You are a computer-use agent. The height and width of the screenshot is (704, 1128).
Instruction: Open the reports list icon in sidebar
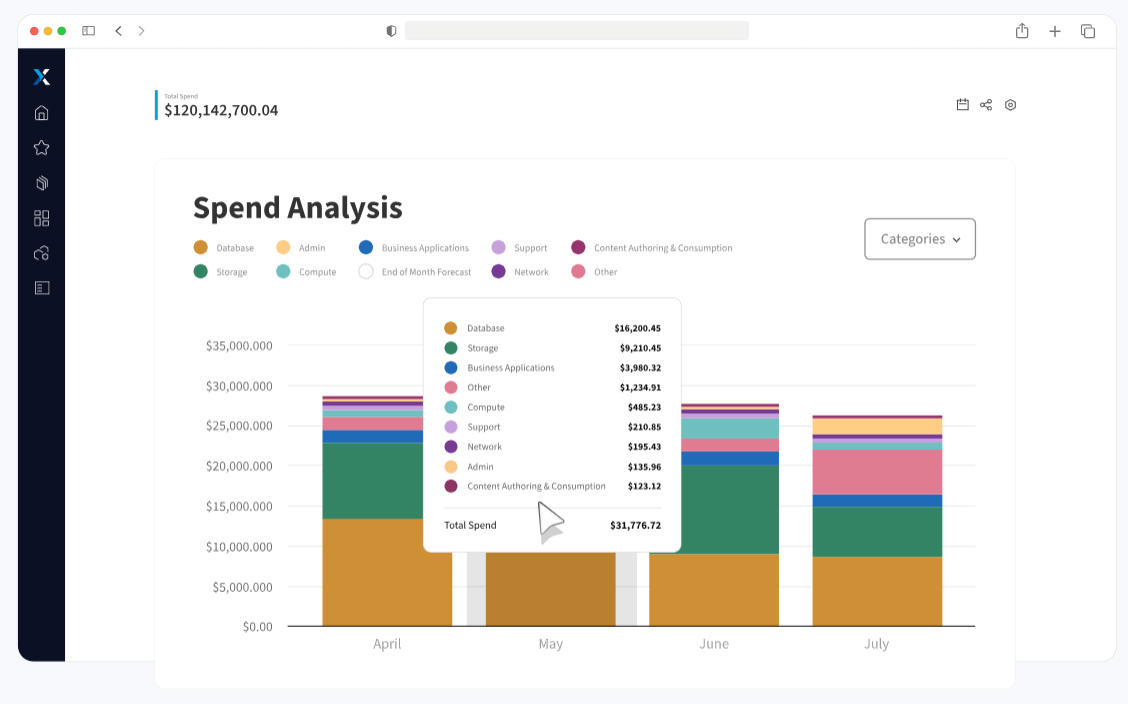(41, 288)
